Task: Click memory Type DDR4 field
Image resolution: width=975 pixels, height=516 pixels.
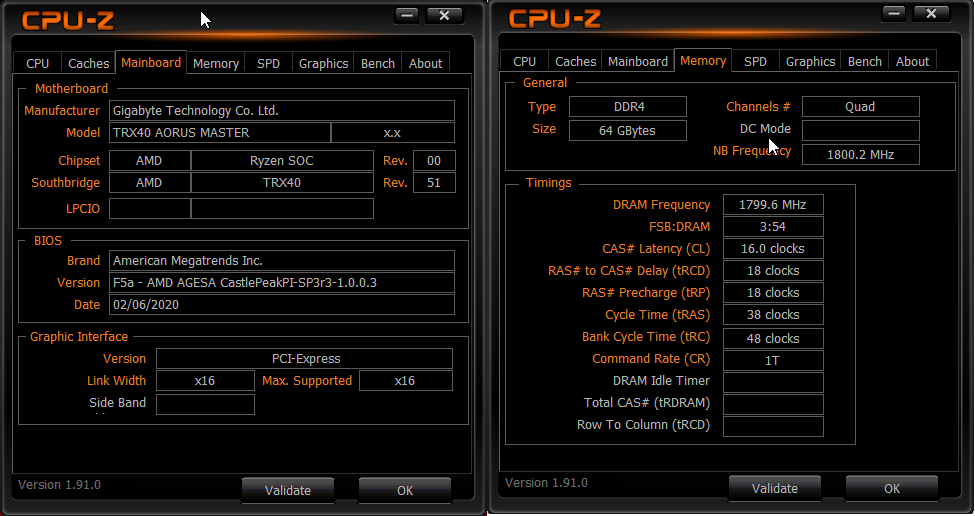Action: pyautogui.click(x=628, y=106)
